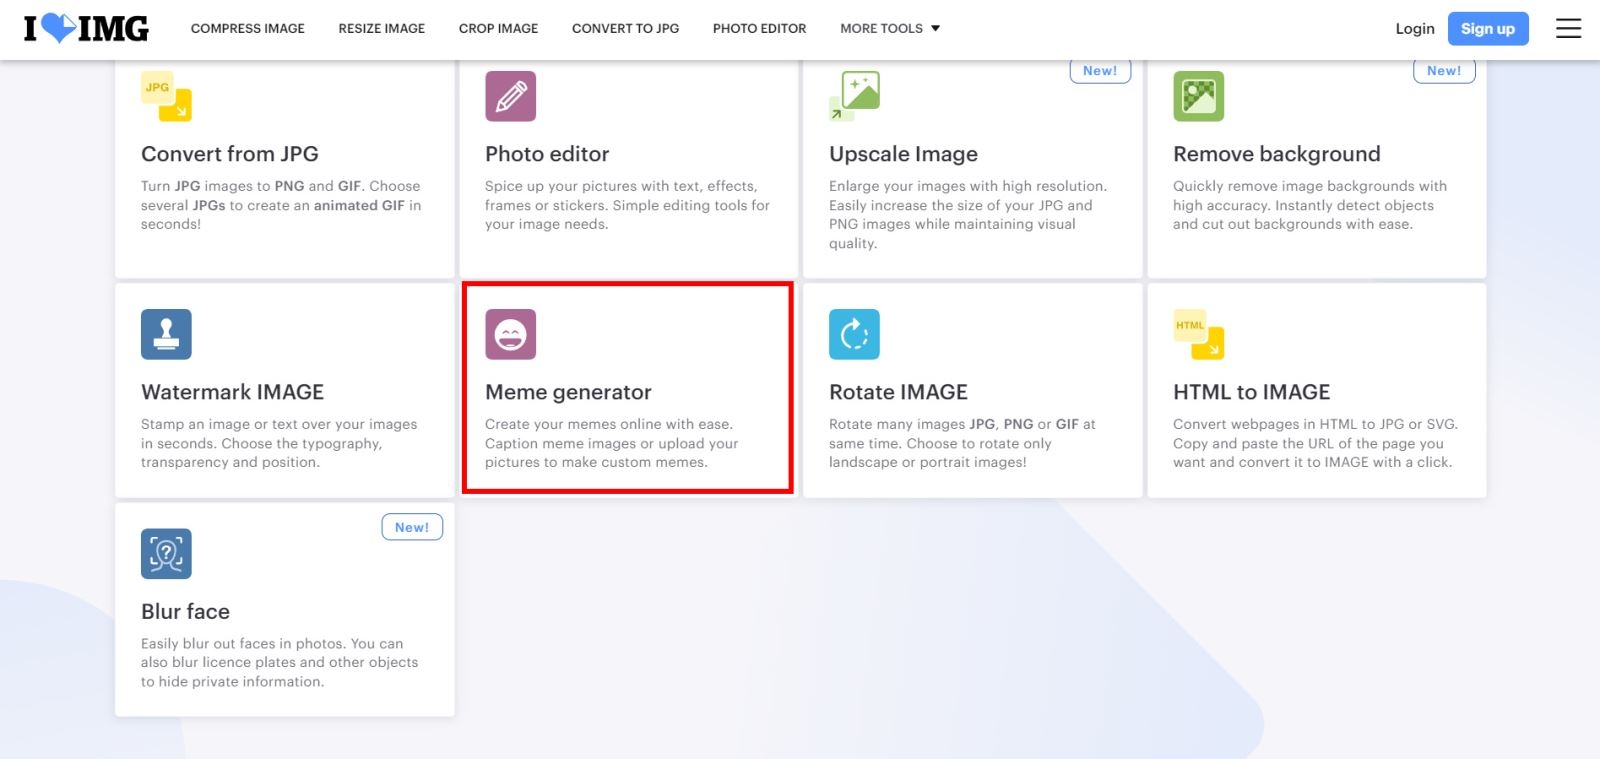Open the Blur face title

186,611
